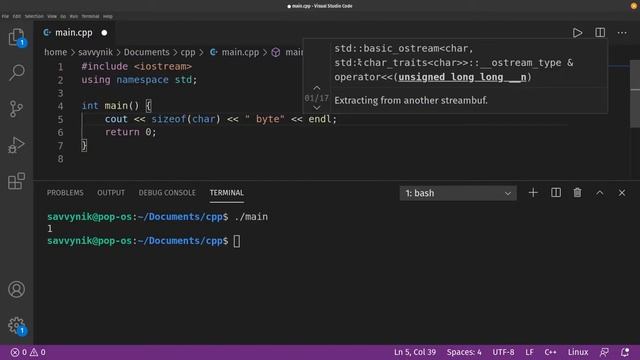Create a new terminal with plus icon
The height and width of the screenshot is (360, 640).
click(x=533, y=193)
